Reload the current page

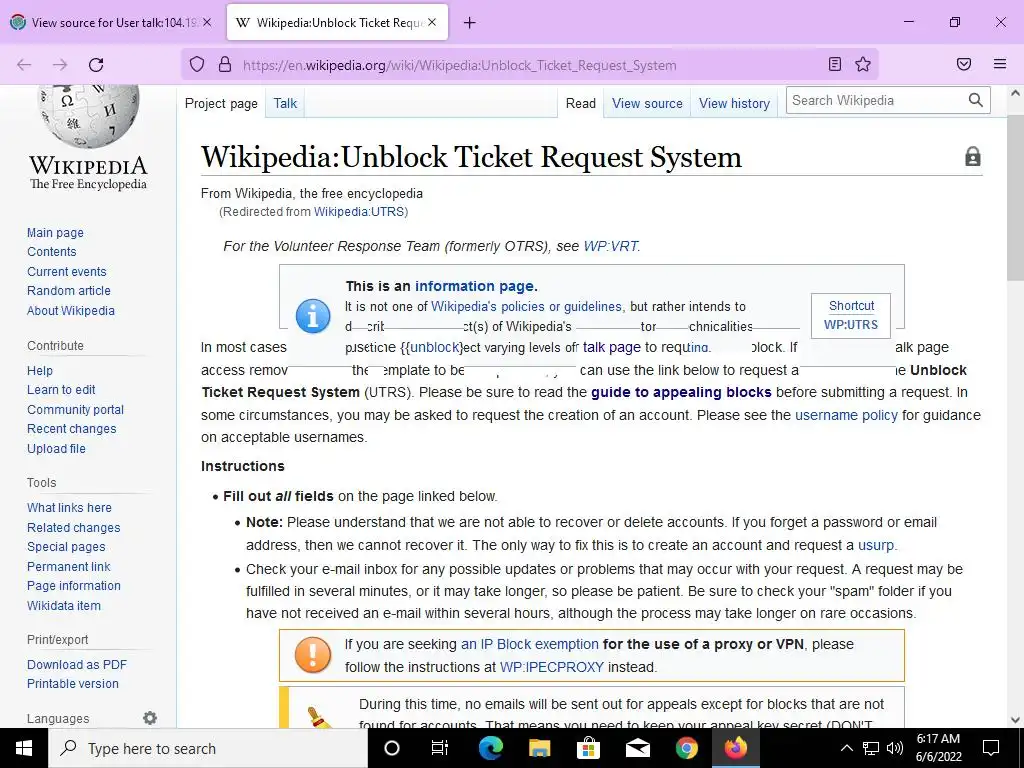(x=96, y=65)
